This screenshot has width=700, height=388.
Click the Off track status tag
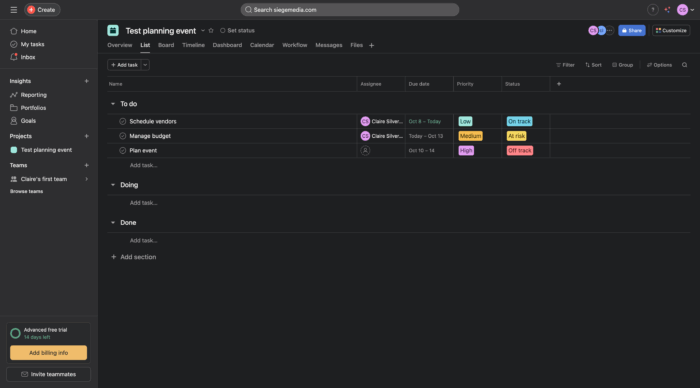point(520,150)
